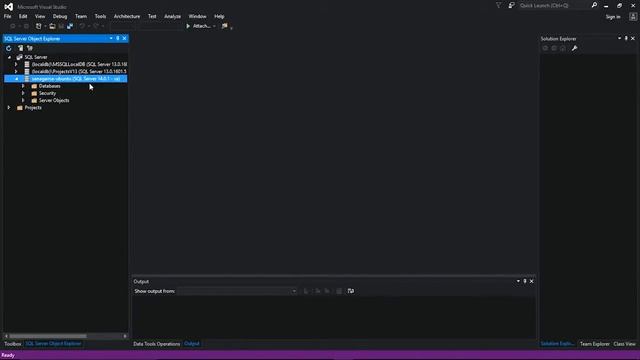Click the New Project toolbar icon
This screenshot has width=640, height=360.
[38, 26]
